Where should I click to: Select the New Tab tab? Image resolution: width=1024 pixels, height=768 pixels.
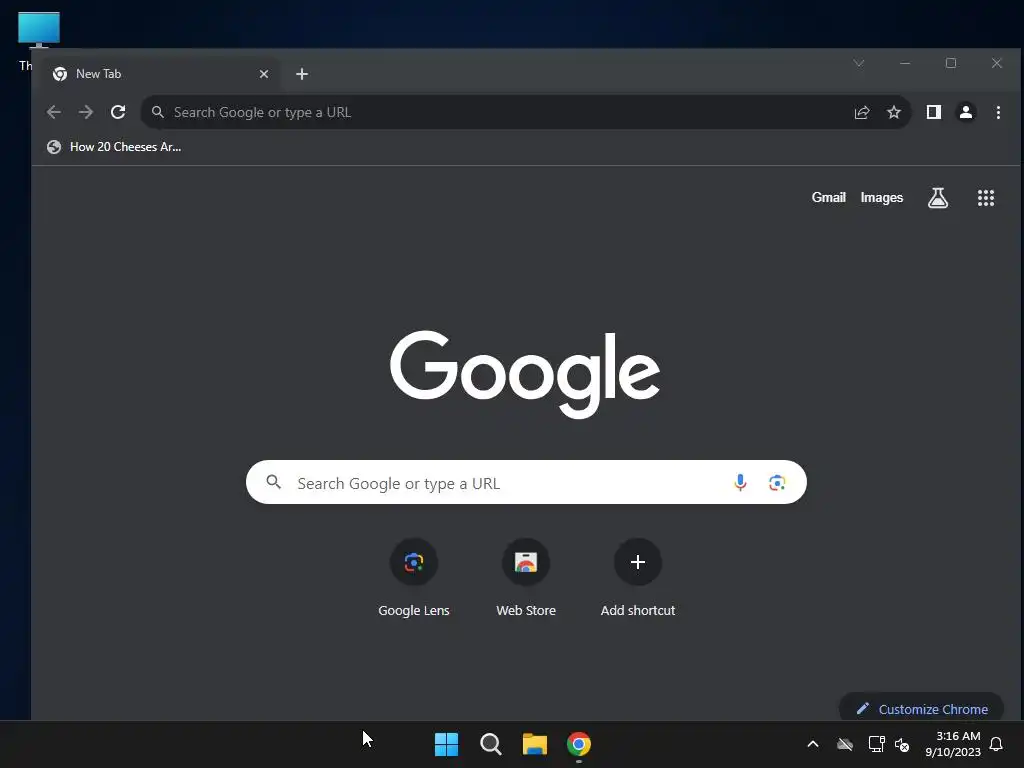[x=160, y=74]
